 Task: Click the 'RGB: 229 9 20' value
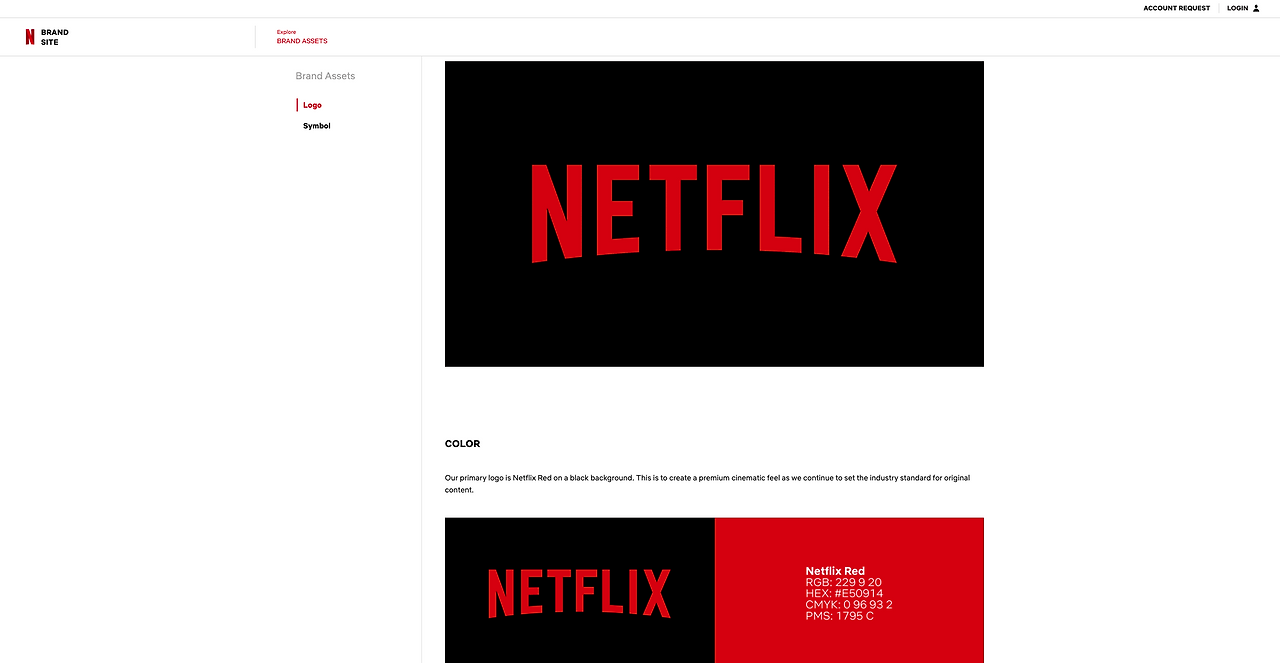pos(843,582)
